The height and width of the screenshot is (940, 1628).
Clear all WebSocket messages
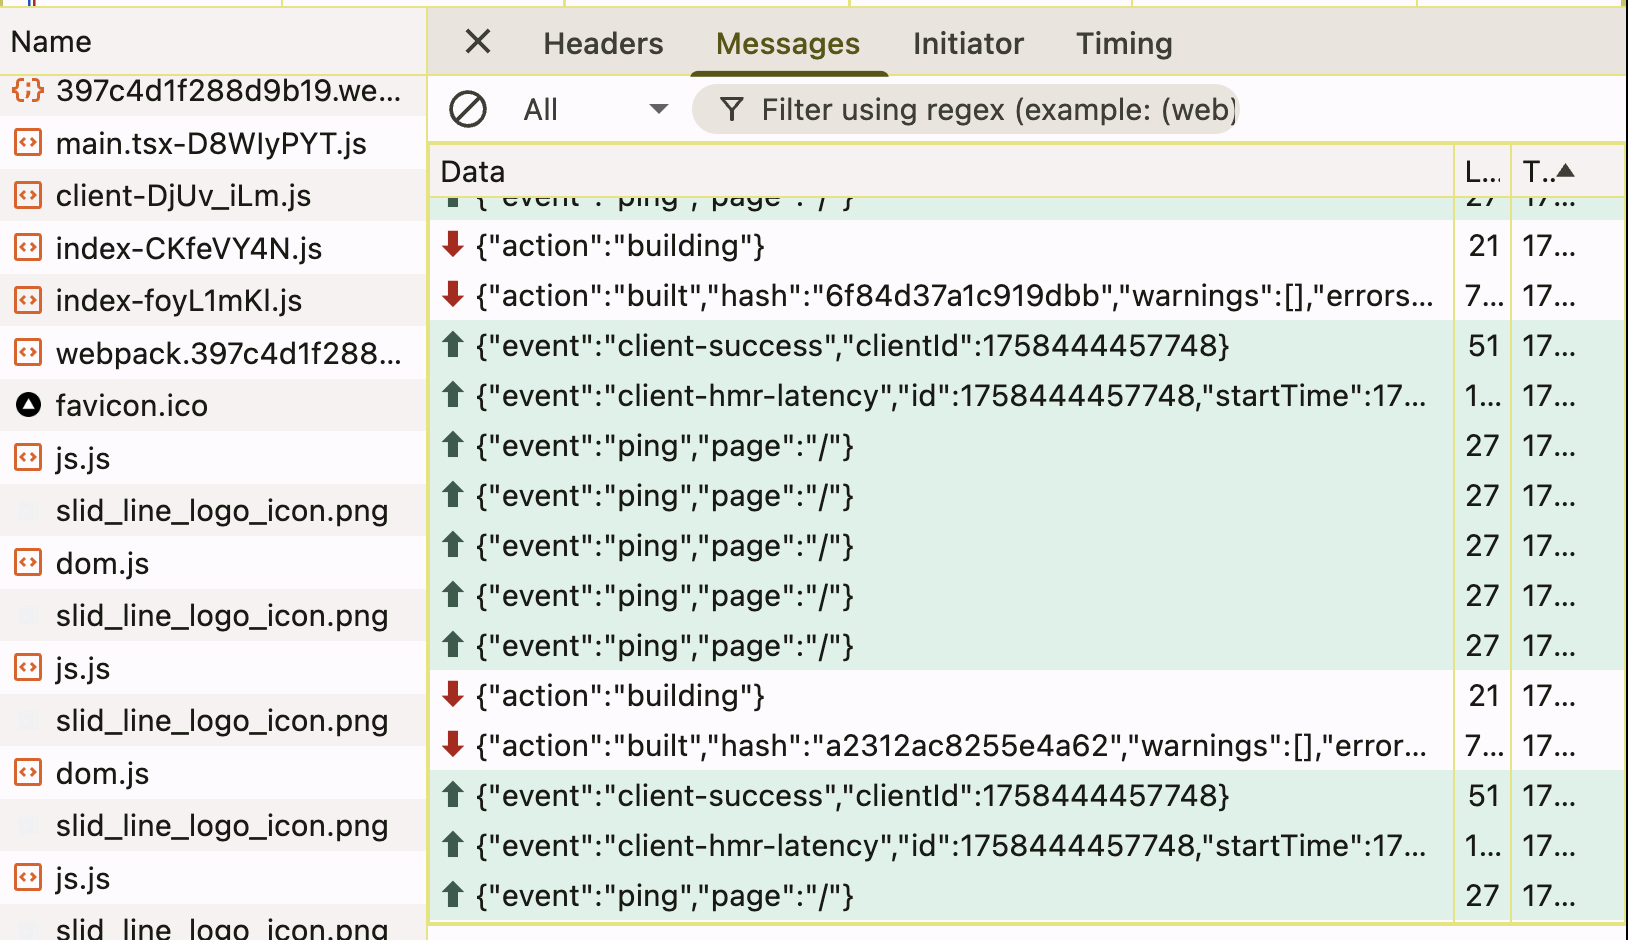click(468, 109)
